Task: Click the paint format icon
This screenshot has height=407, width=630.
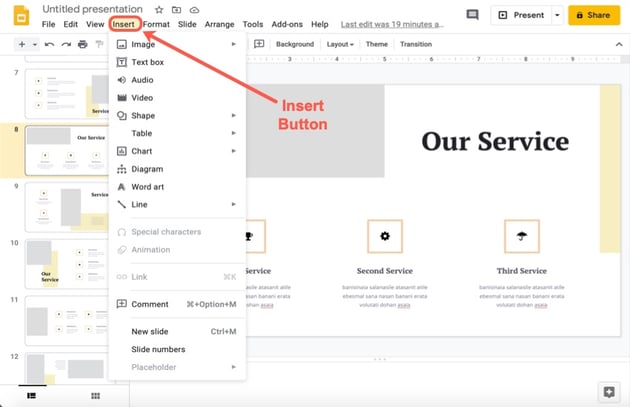Action: (99, 44)
